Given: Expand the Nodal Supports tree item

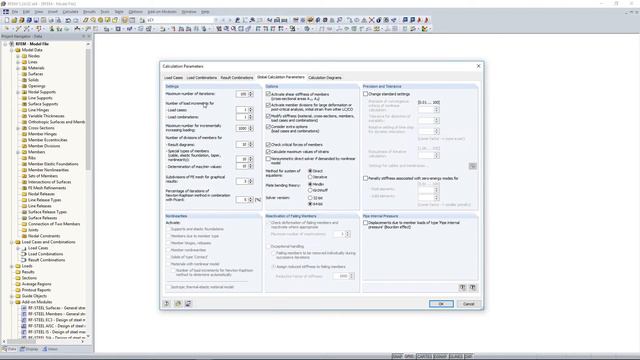Looking at the screenshot, I should click(18, 92).
